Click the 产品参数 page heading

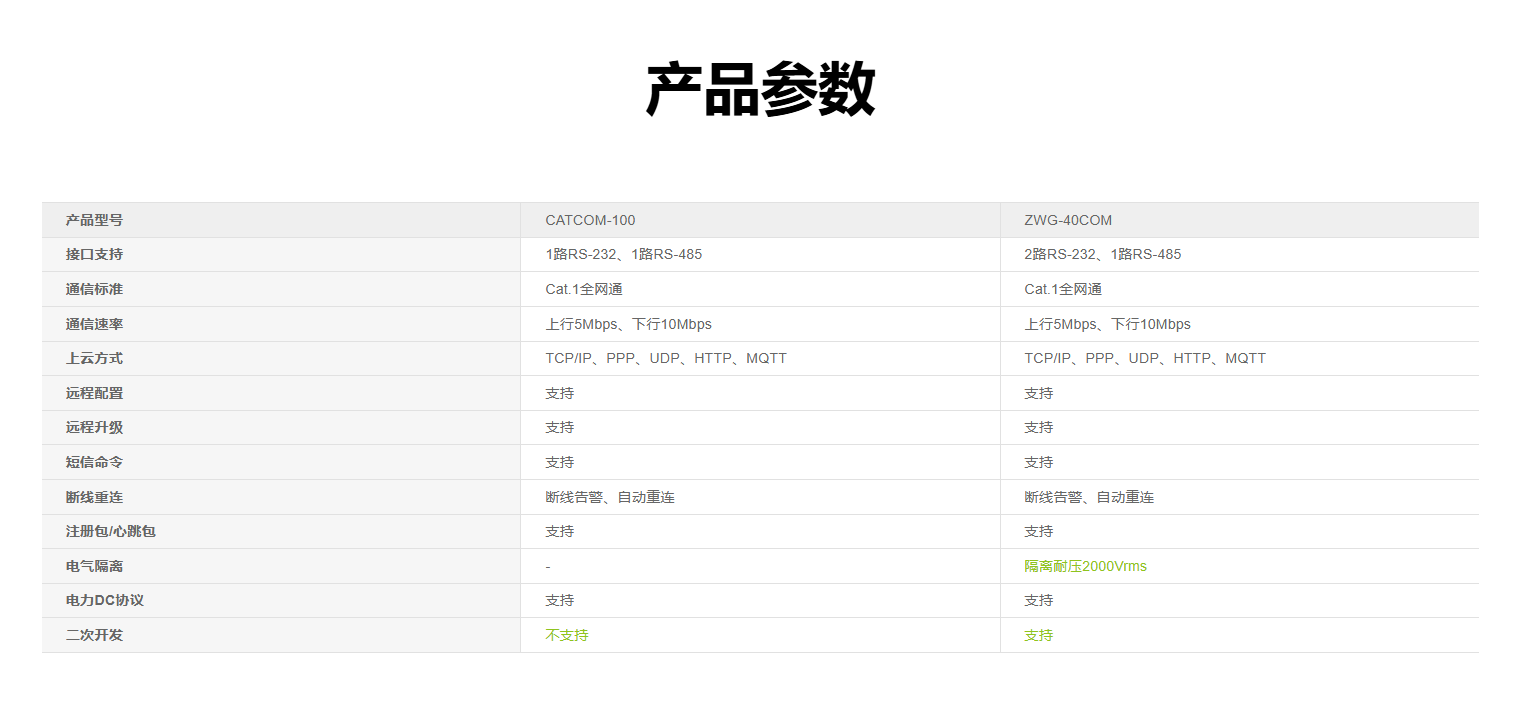[760, 90]
